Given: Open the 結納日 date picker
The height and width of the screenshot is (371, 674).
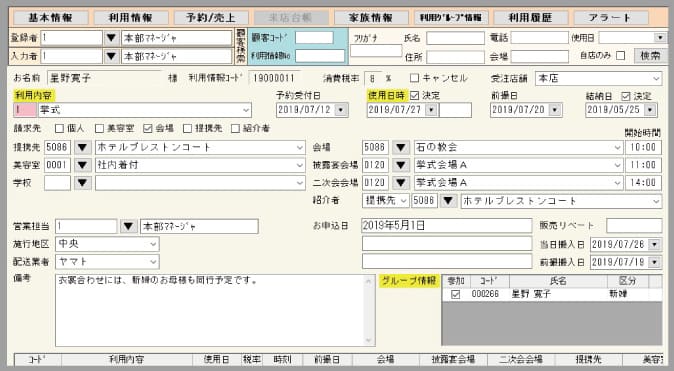Looking at the screenshot, I should click(650, 110).
